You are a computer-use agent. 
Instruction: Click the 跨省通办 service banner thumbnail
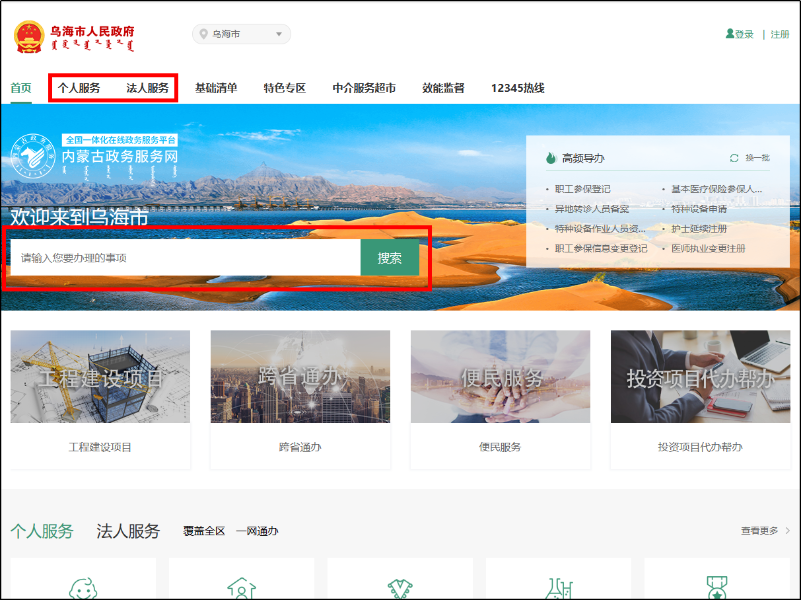click(299, 378)
